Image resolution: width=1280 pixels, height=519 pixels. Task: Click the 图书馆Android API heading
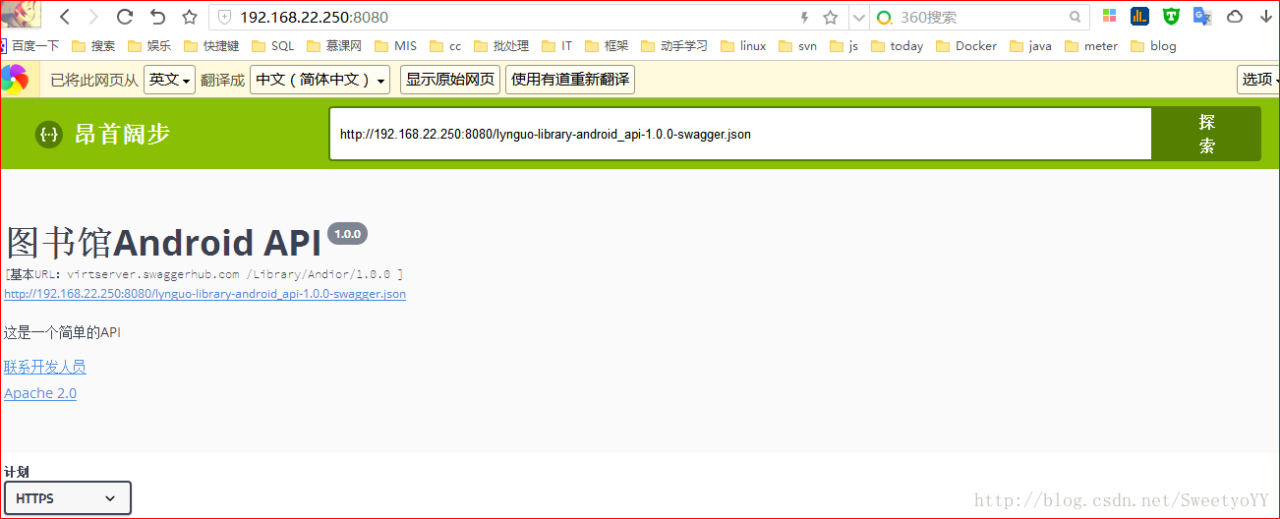tap(164, 243)
